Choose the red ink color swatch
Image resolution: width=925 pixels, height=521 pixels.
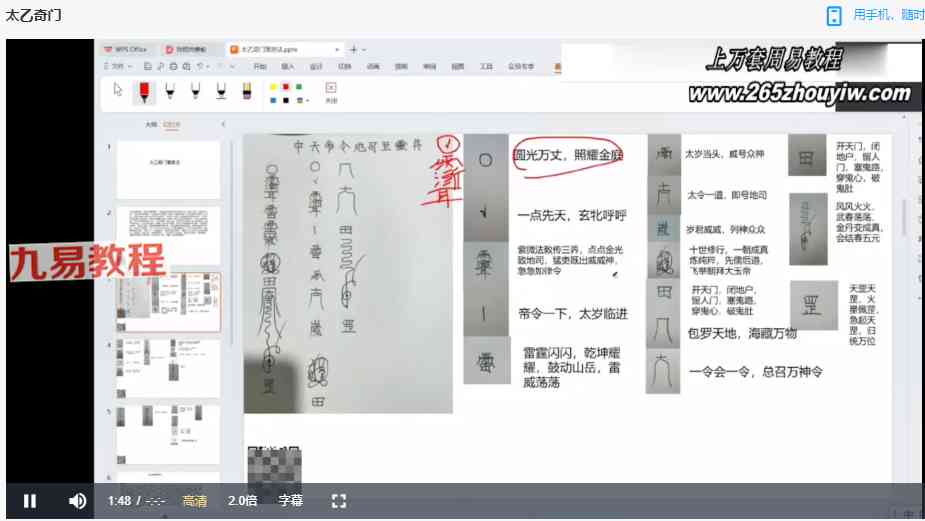[286, 87]
